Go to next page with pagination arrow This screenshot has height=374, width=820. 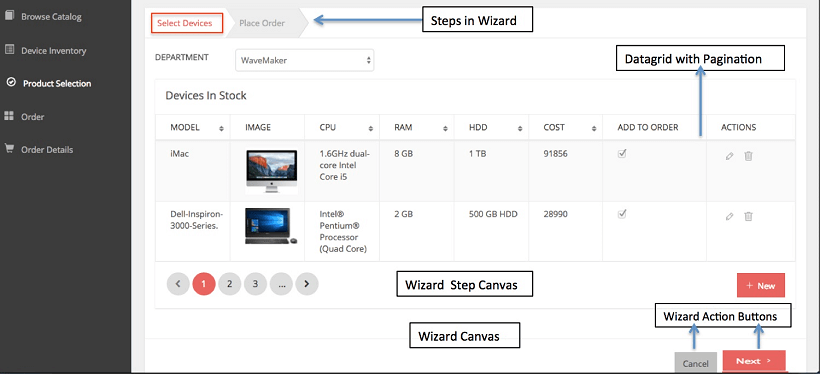(x=306, y=284)
